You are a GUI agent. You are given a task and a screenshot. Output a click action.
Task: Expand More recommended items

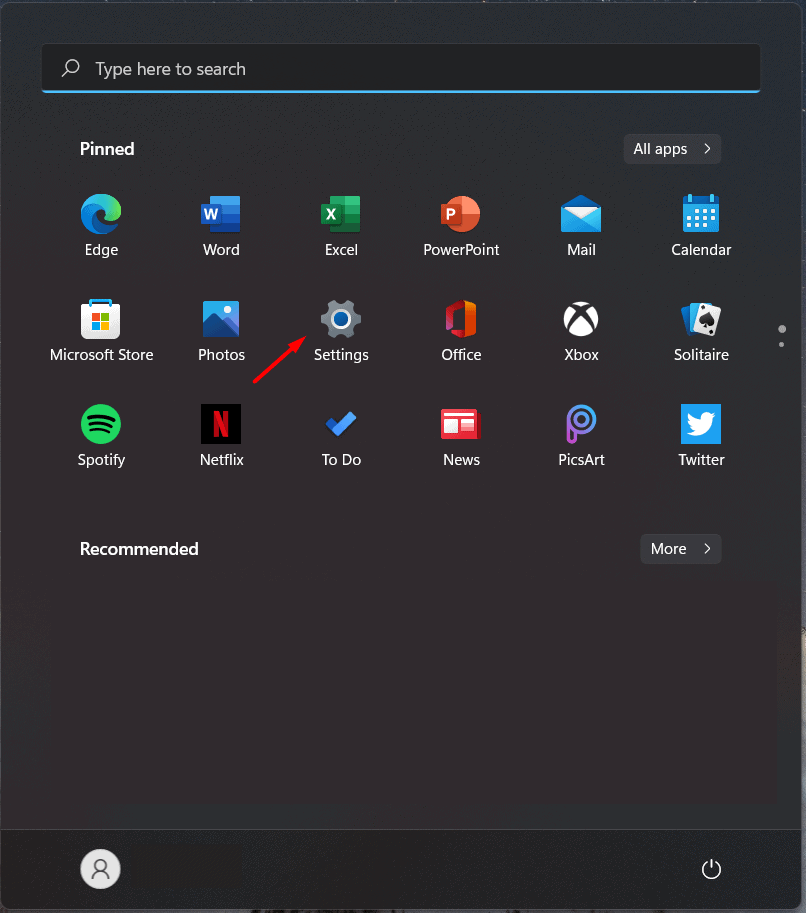680,549
